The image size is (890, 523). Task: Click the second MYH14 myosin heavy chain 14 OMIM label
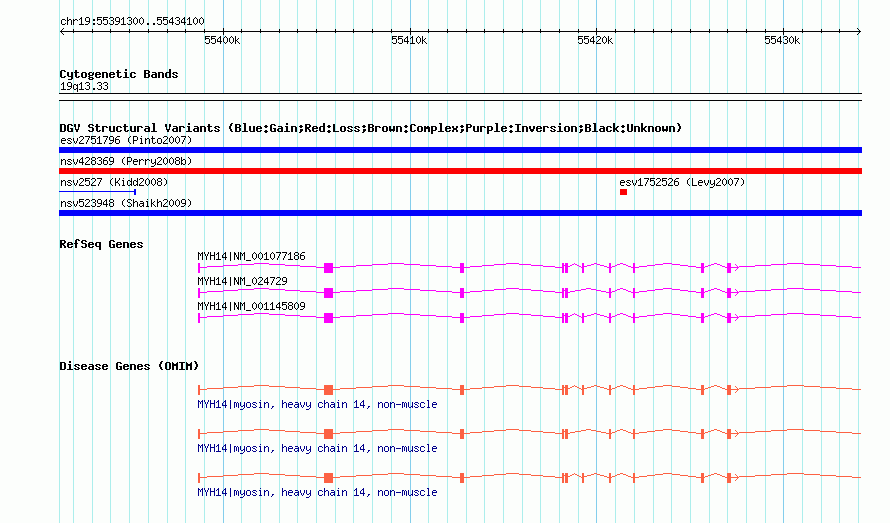317,448
